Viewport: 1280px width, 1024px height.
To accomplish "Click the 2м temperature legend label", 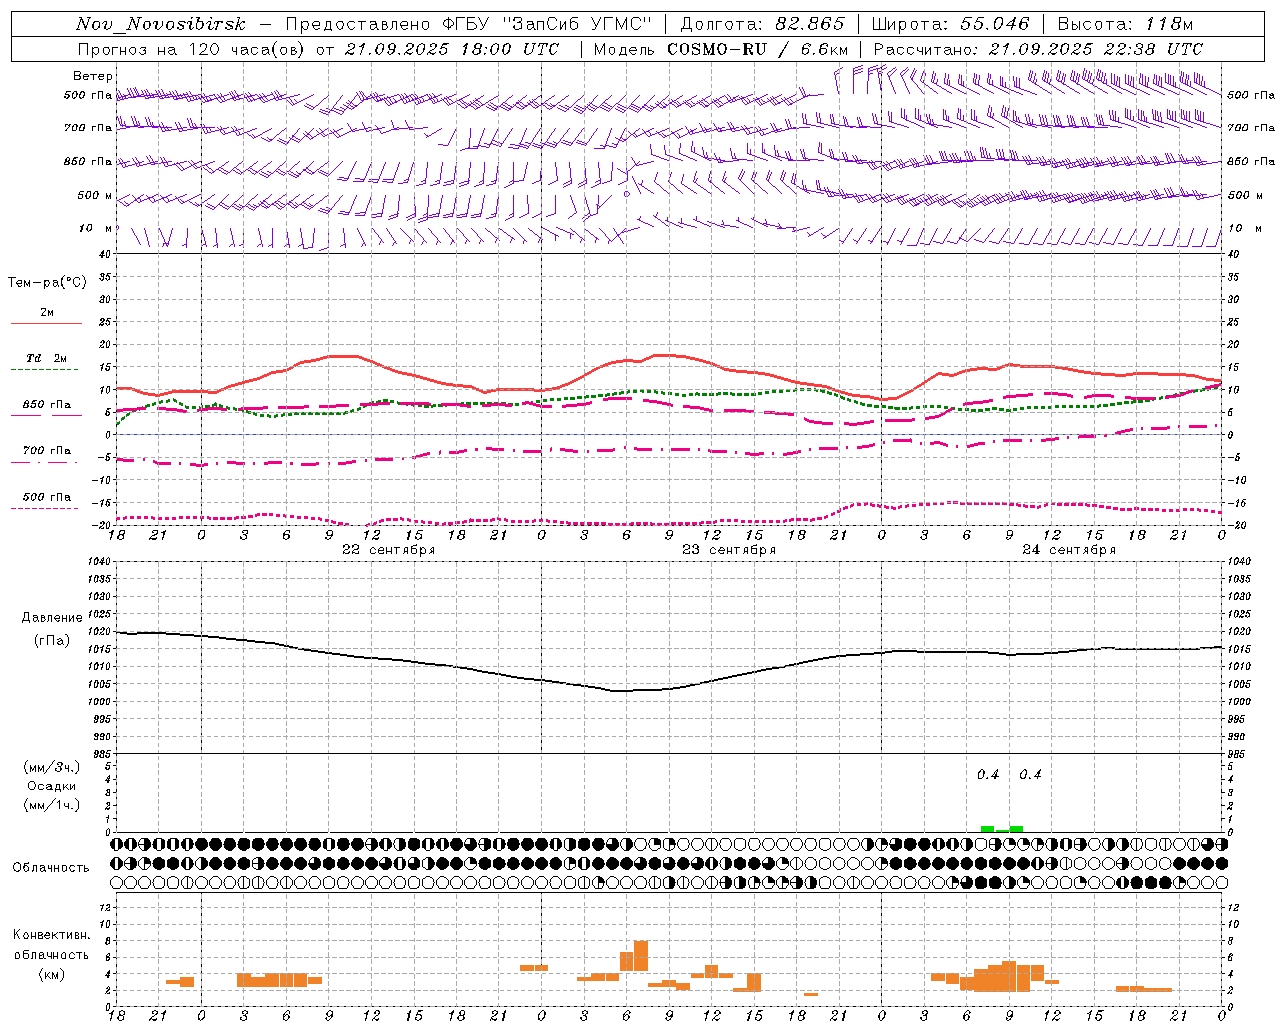I will (47, 313).
